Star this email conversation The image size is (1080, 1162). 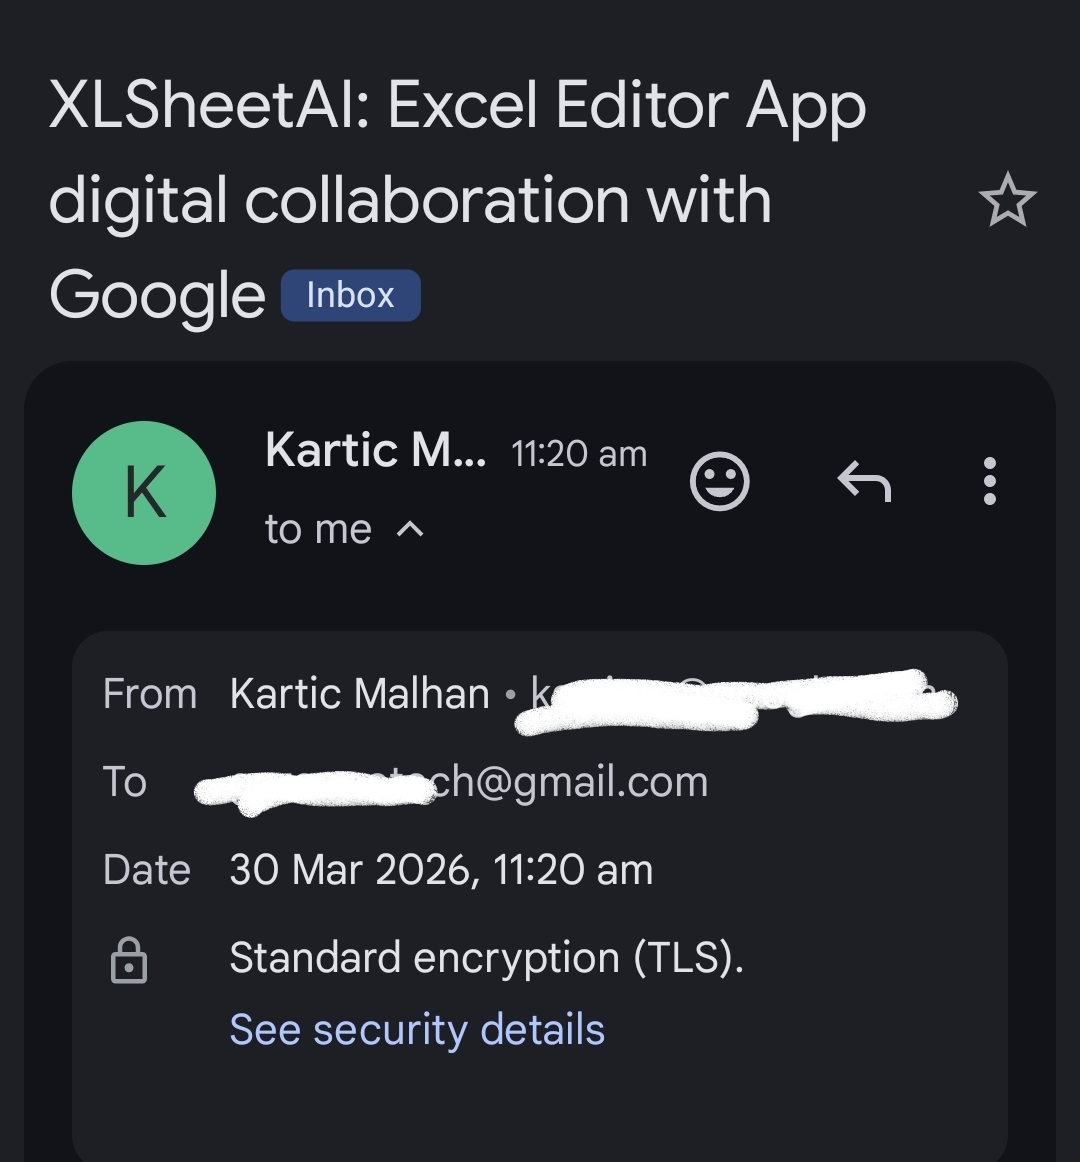1007,200
